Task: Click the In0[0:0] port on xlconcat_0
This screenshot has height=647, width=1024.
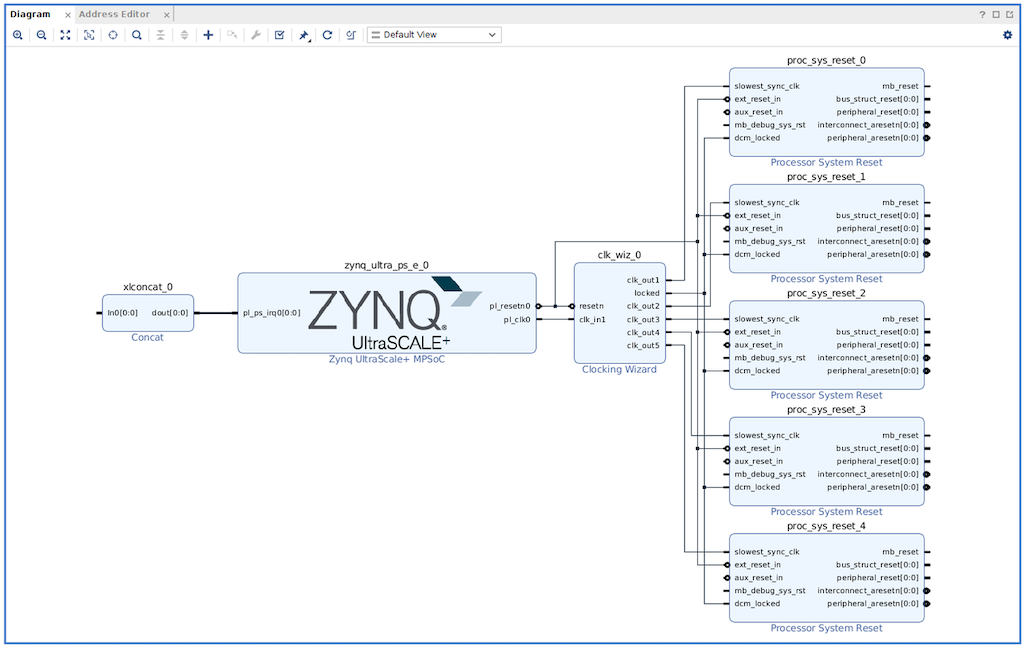Action: coord(123,313)
